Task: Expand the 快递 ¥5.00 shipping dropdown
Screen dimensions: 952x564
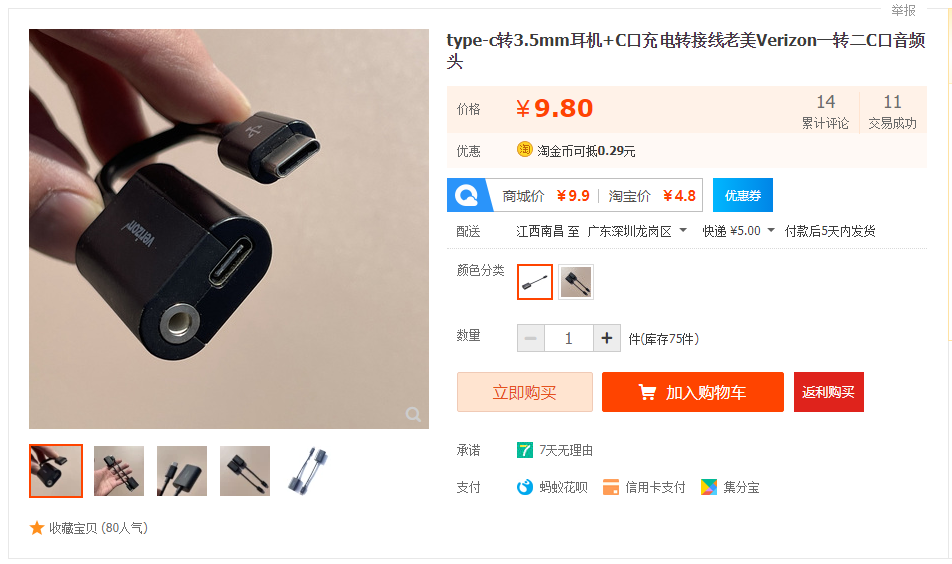Action: pos(771,231)
